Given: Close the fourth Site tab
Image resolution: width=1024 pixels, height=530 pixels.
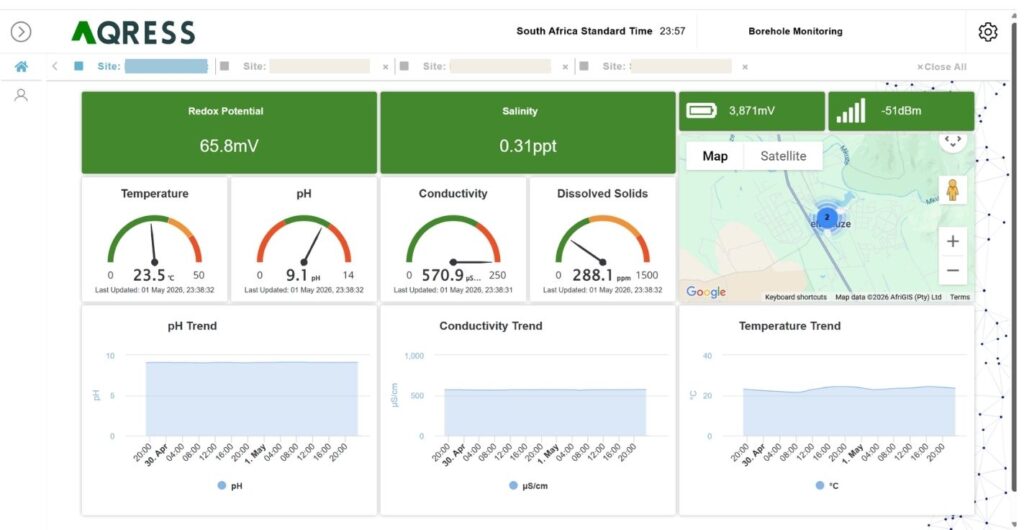Looking at the screenshot, I should click(744, 67).
